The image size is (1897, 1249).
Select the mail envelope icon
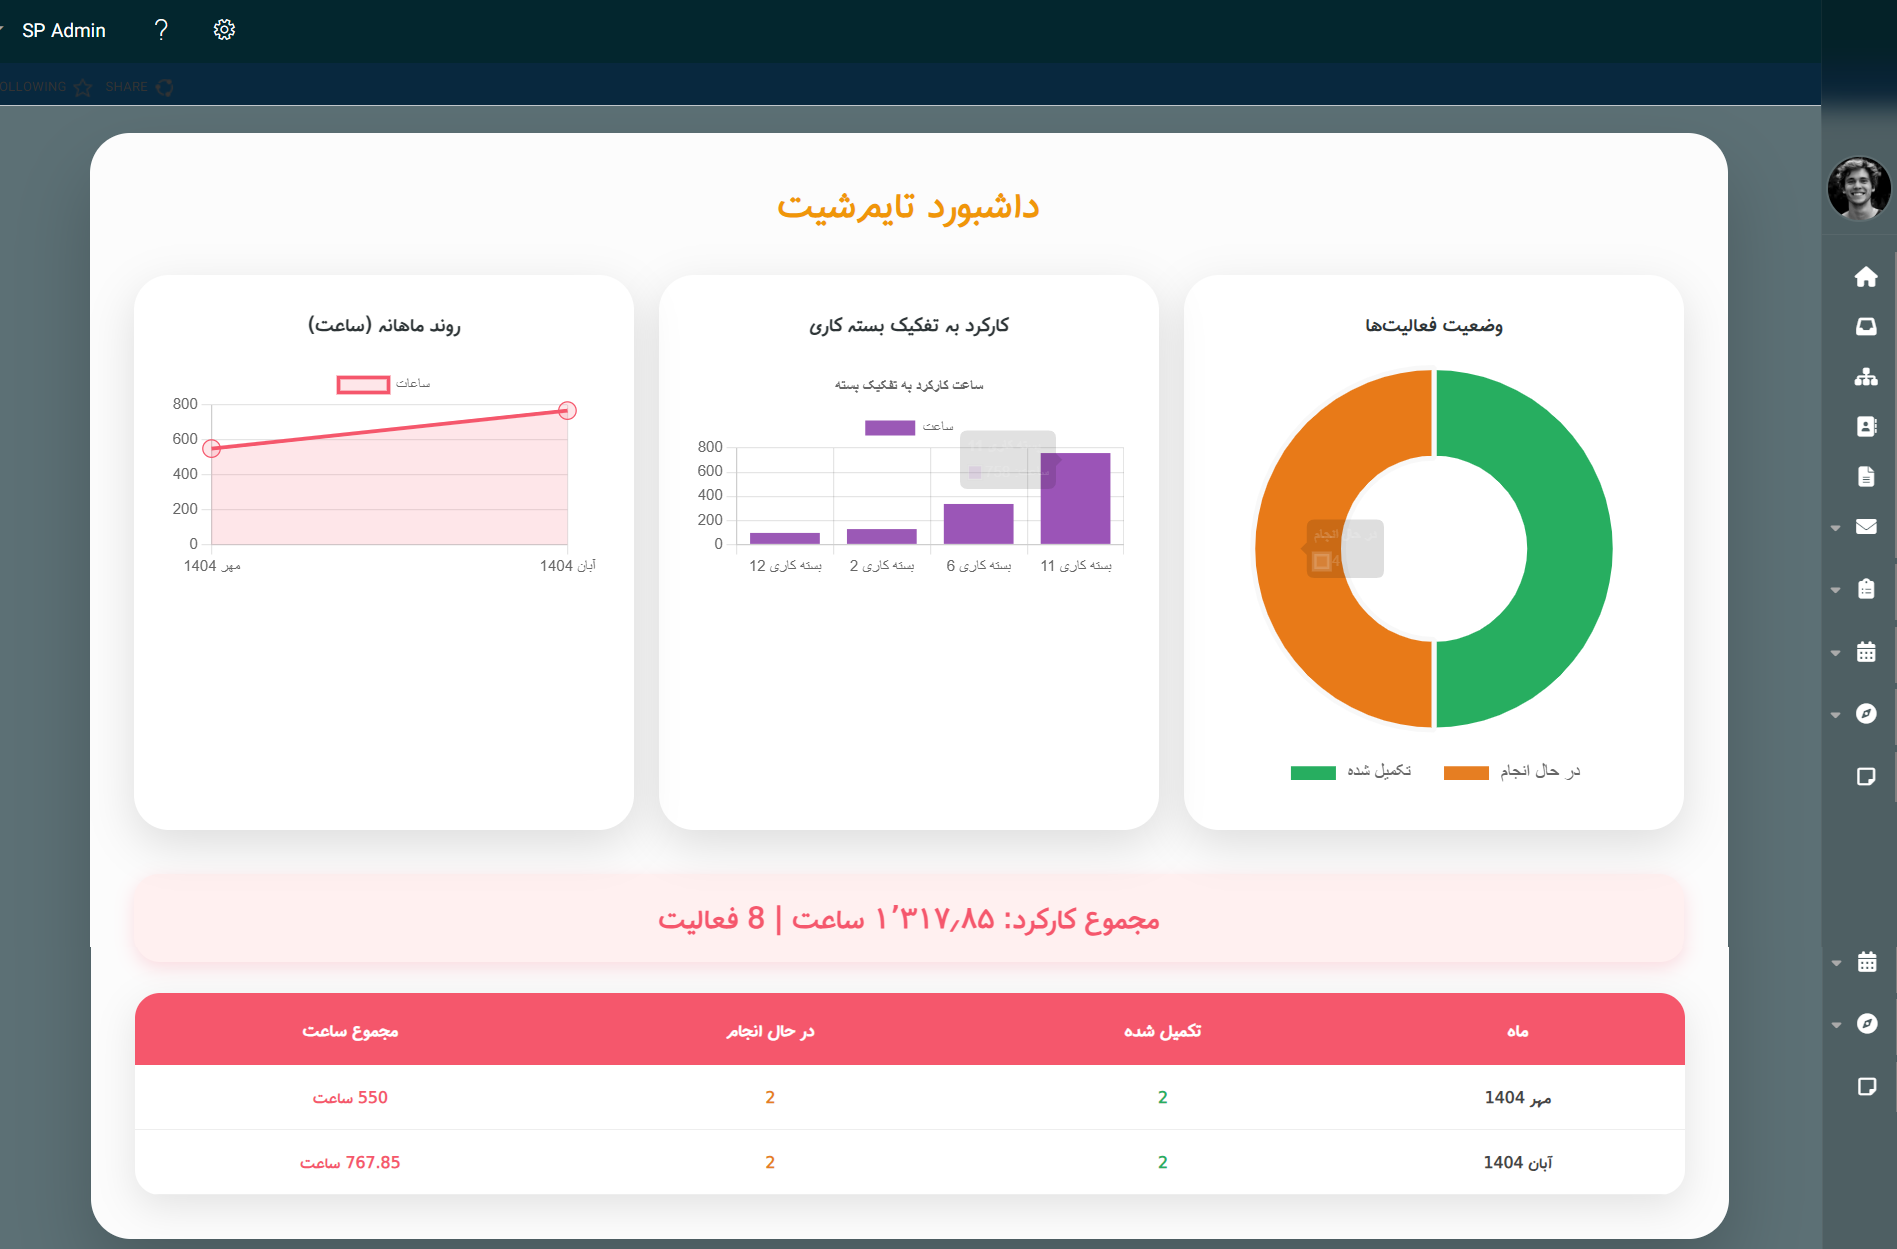tap(1866, 526)
